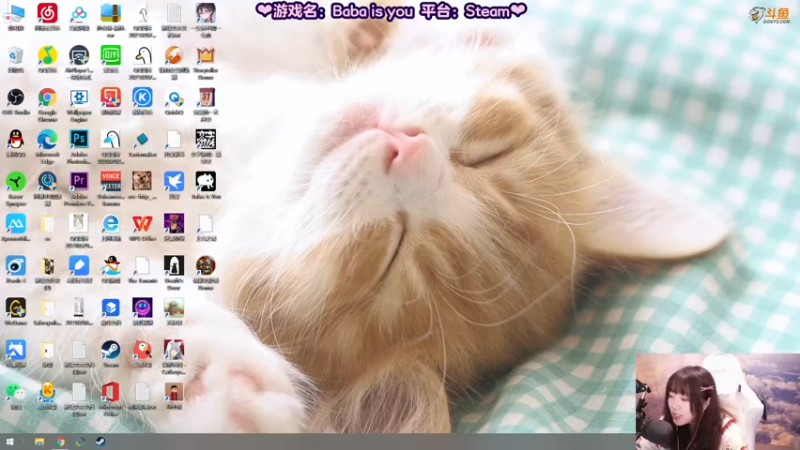800x450 pixels.
Task: Open the Baidu Netdisk desktop shortcut
Action: [x=79, y=14]
